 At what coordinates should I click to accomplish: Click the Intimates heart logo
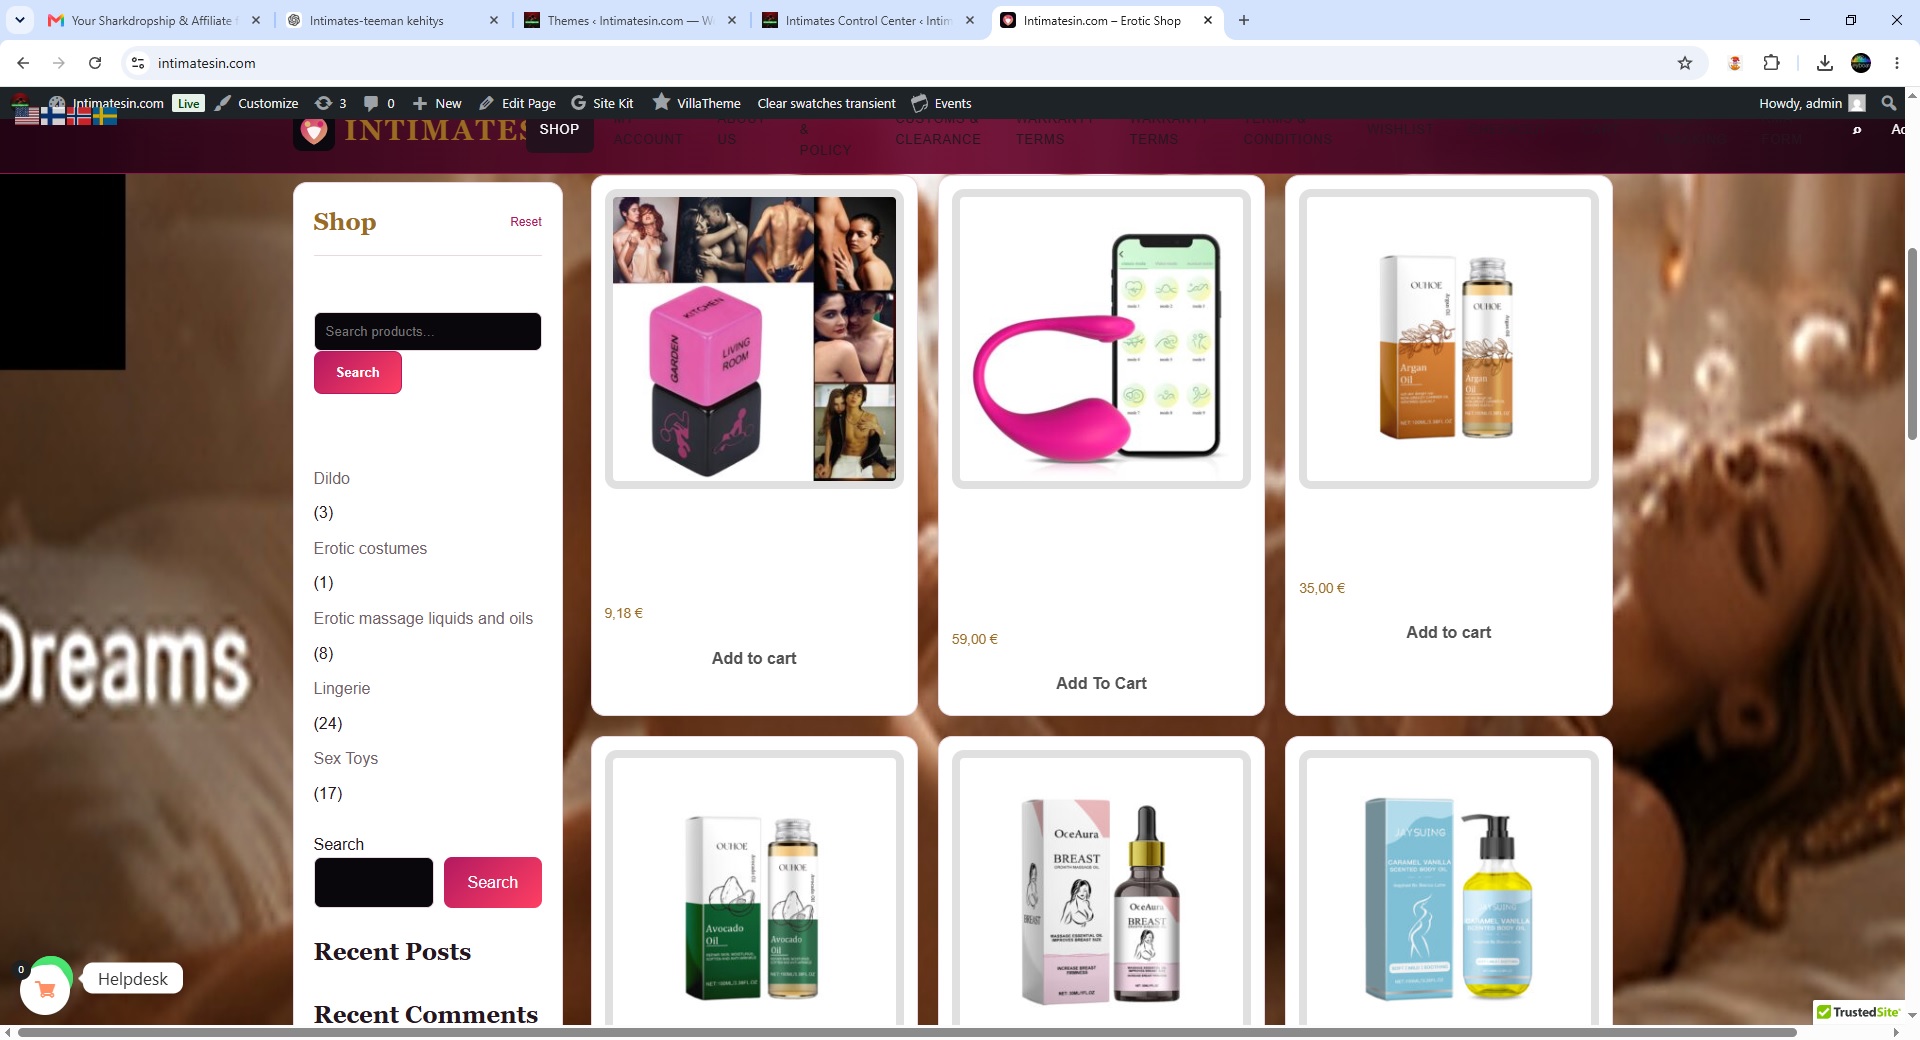pos(314,131)
